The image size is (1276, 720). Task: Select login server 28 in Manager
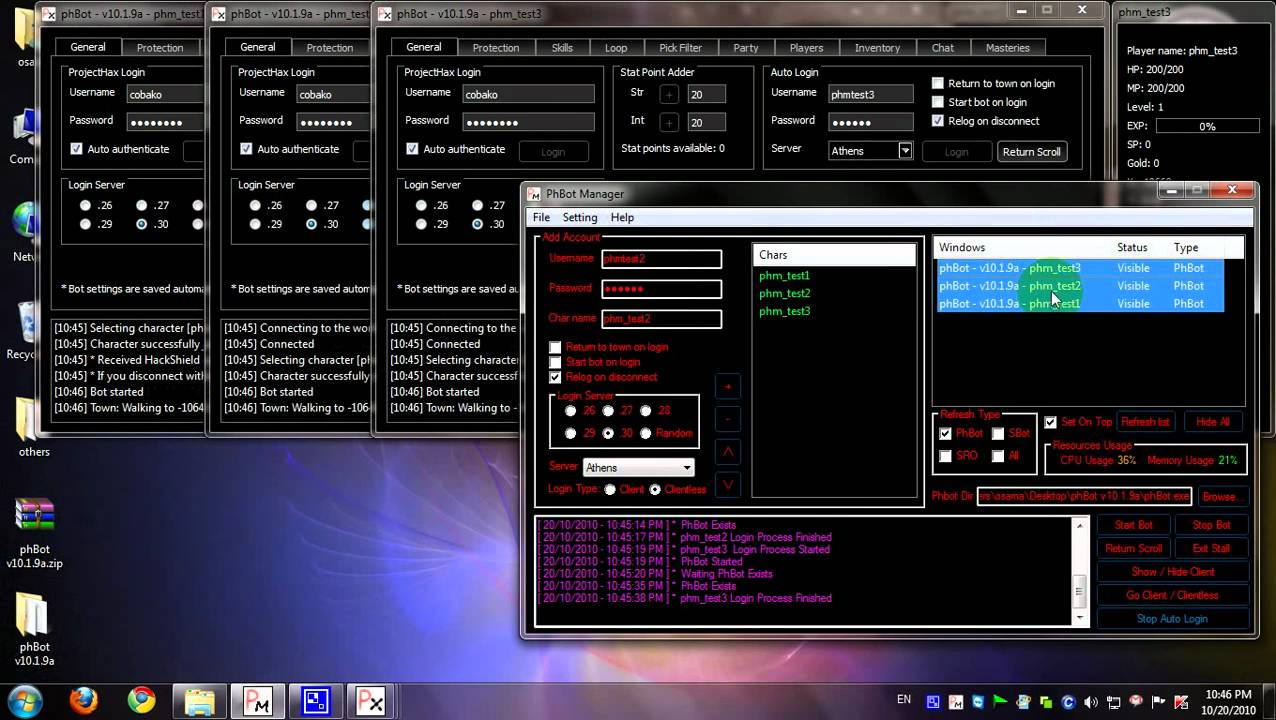tap(645, 411)
